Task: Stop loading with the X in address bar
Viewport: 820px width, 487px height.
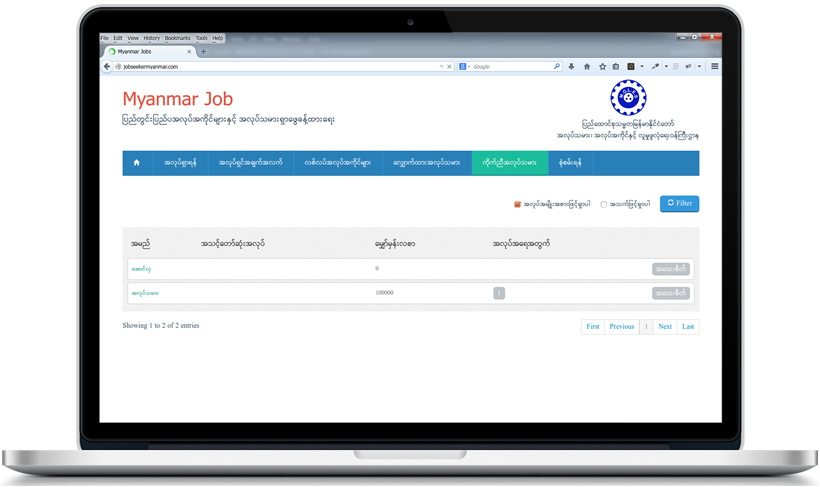Action: pyautogui.click(x=449, y=66)
